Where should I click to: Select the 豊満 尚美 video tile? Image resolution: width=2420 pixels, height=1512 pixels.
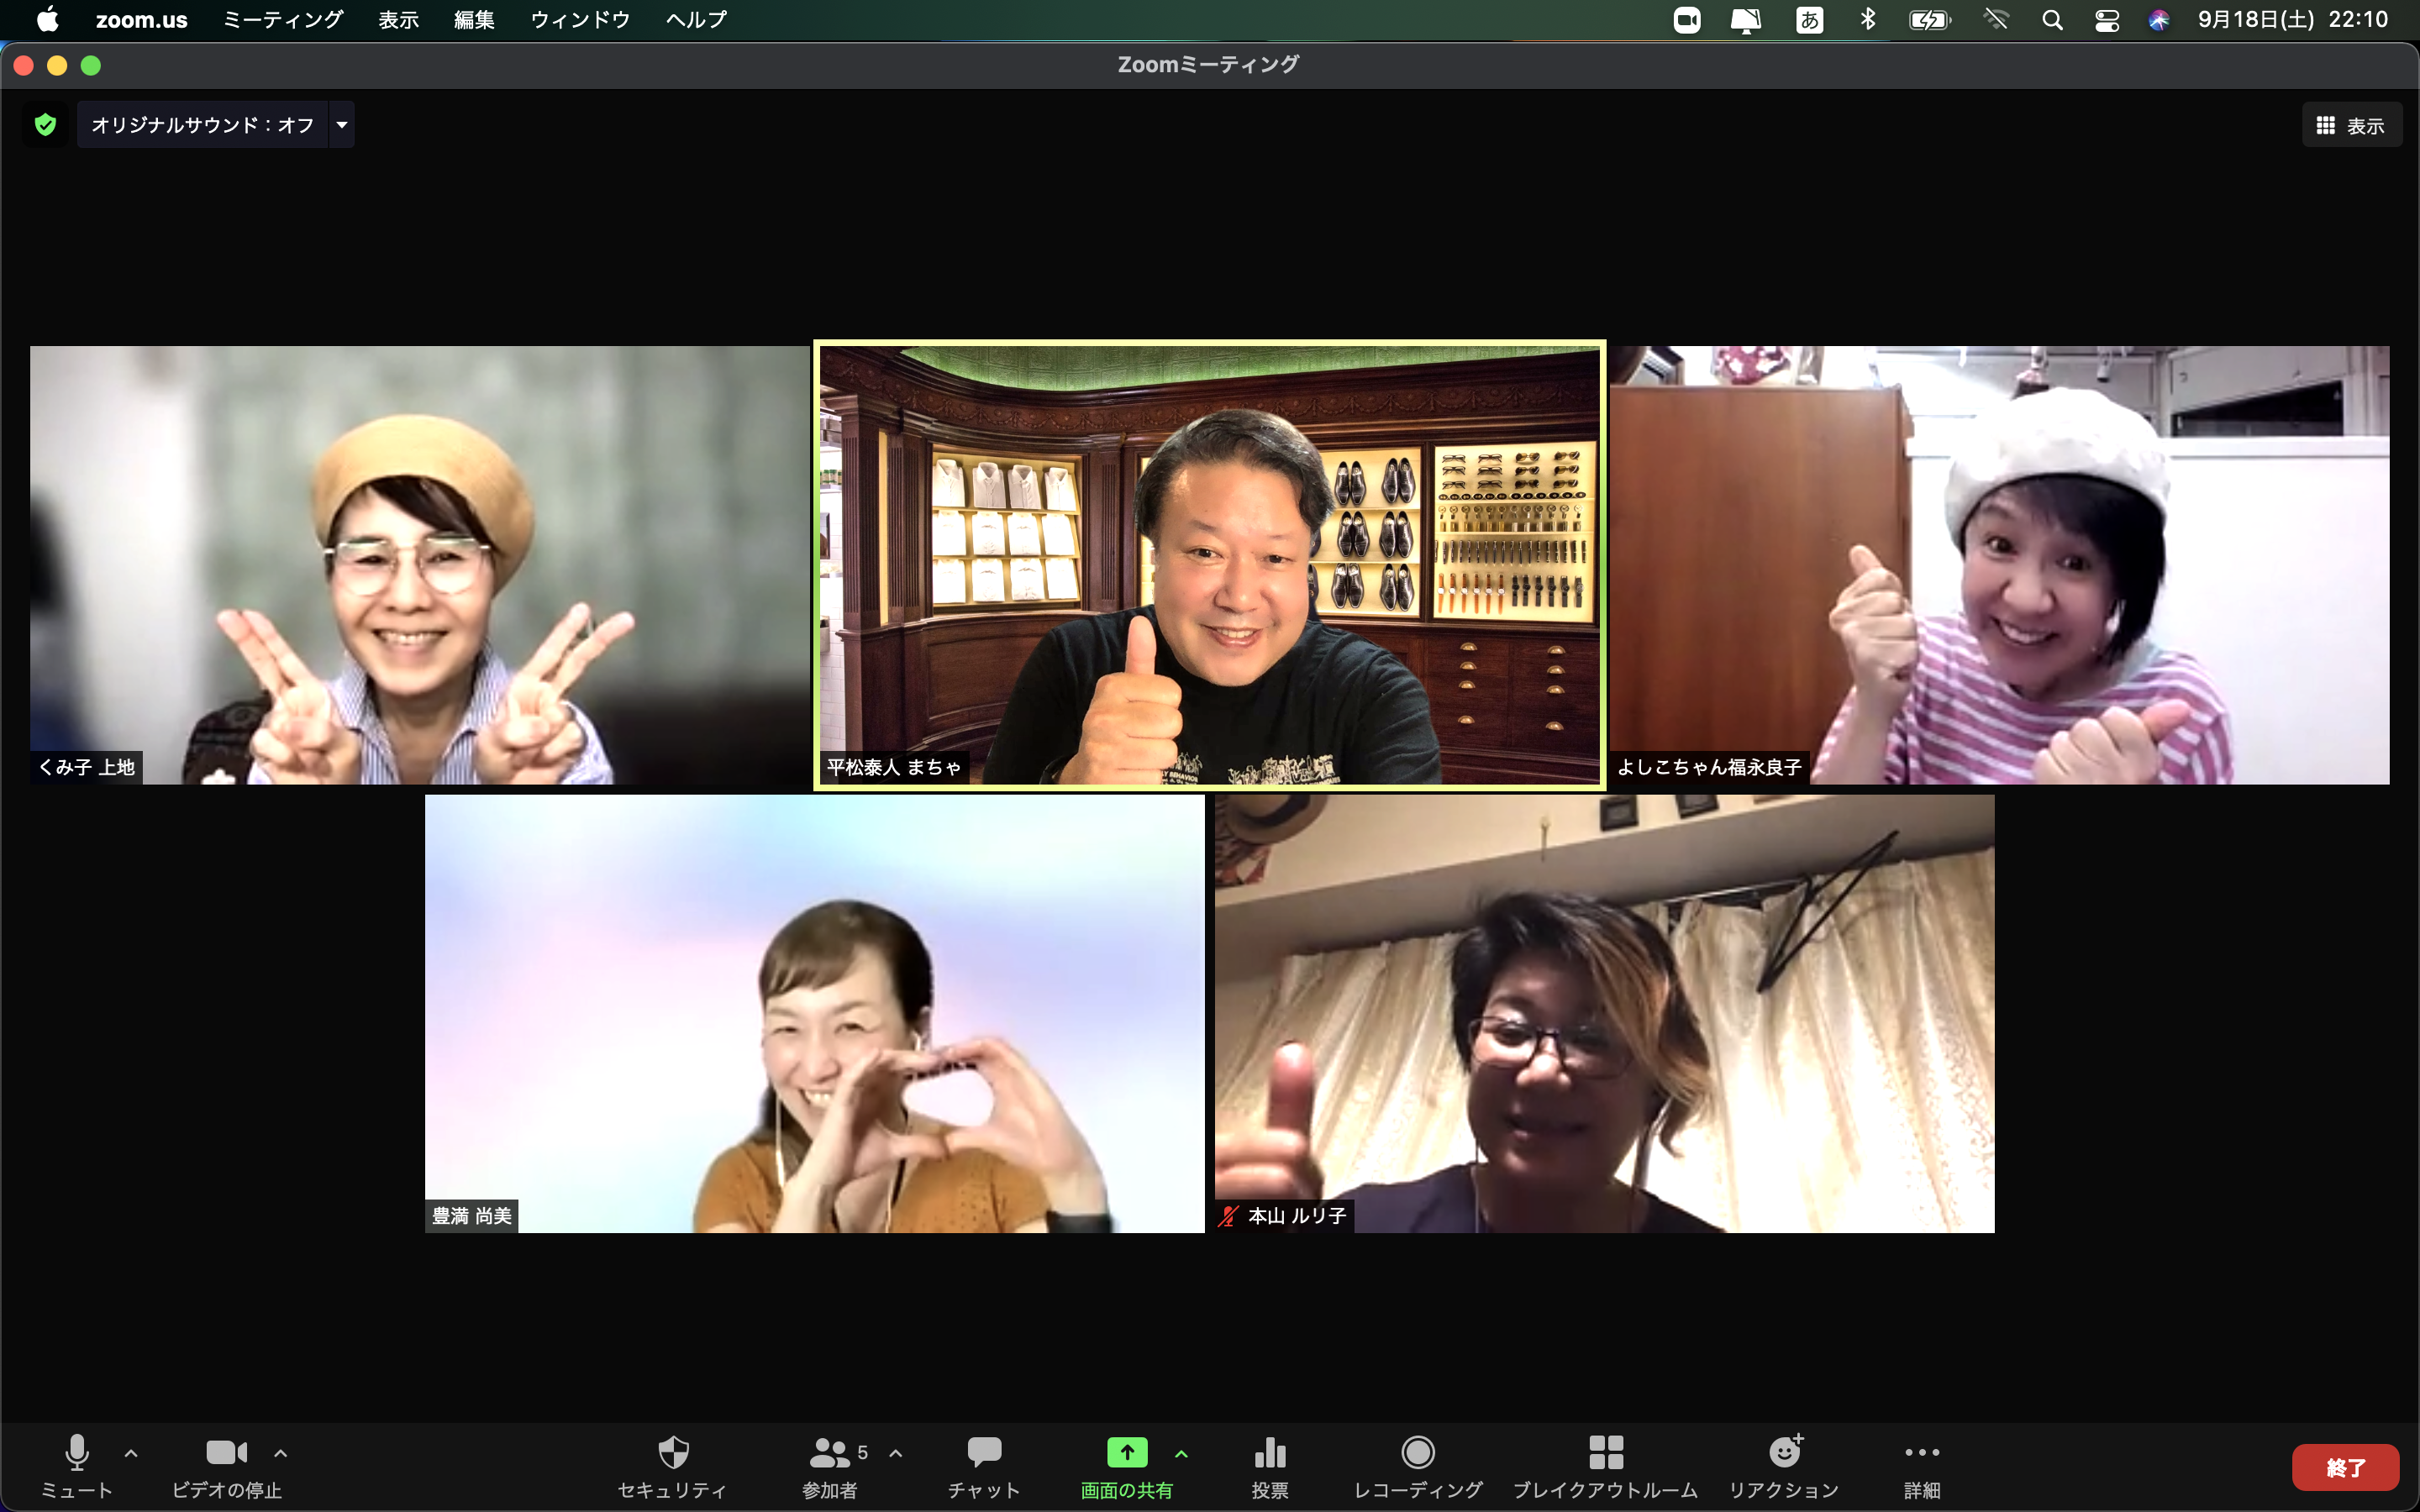814,1013
